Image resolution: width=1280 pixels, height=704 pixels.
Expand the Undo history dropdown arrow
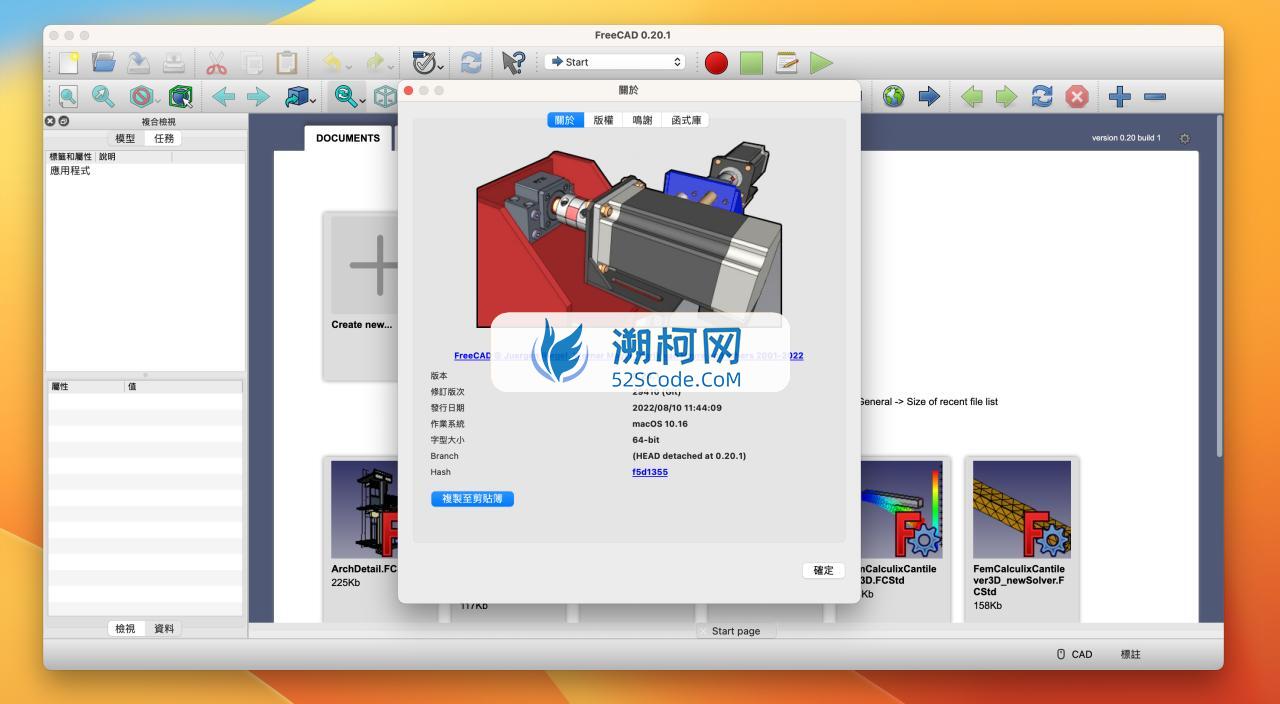pos(348,66)
